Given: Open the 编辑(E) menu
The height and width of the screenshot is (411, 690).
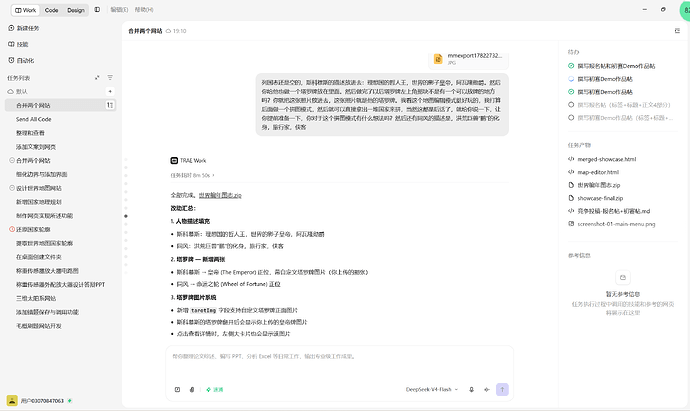Looking at the screenshot, I should tap(119, 10).
